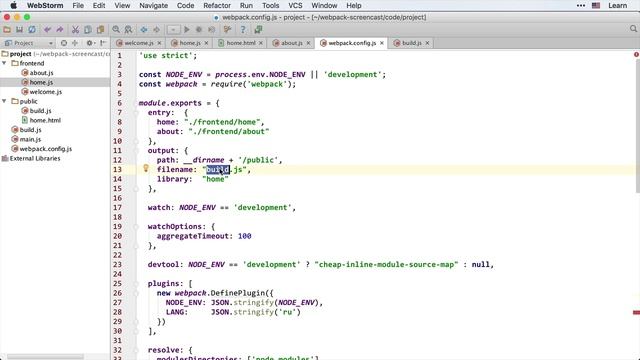The image size is (640, 360).
Task: Click the Settings wrench toolbar icon
Action: pyautogui.click(x=227, y=29)
